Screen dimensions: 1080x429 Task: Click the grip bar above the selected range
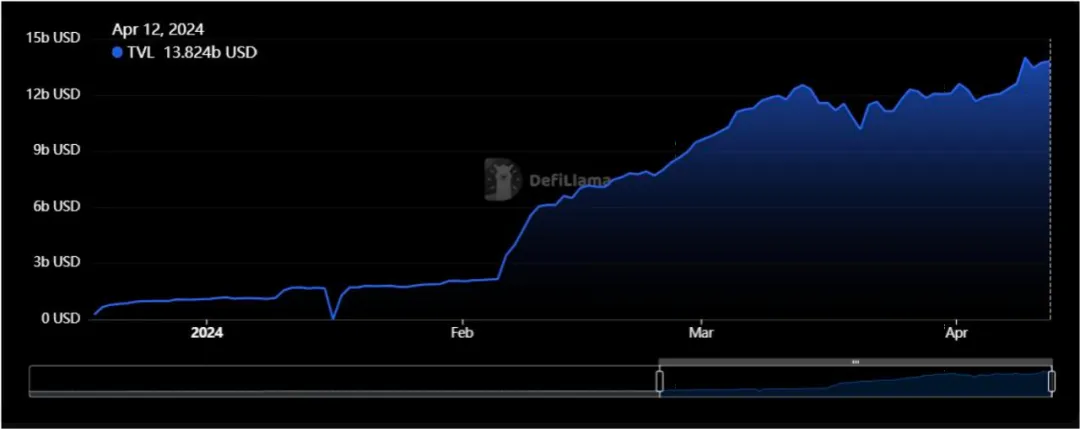click(x=855, y=362)
